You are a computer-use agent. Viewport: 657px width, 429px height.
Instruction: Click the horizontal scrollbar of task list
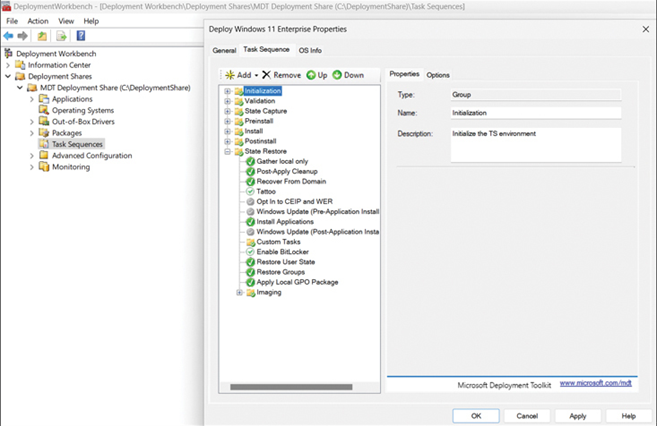tap(291, 387)
